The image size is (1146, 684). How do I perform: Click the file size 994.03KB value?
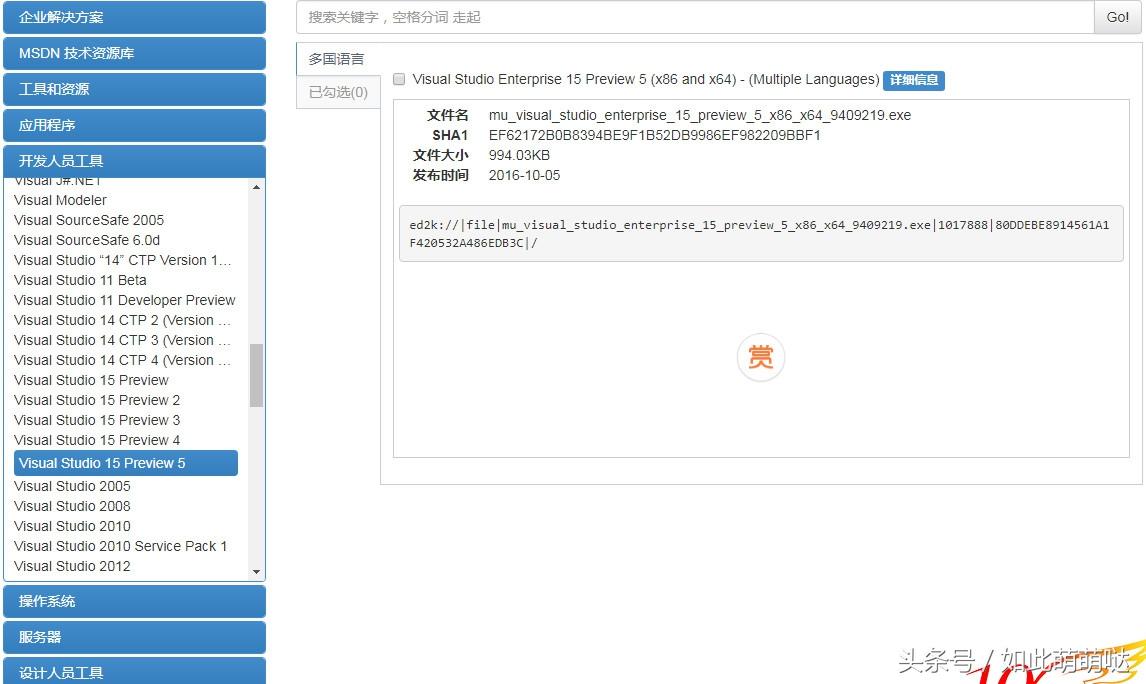point(519,155)
